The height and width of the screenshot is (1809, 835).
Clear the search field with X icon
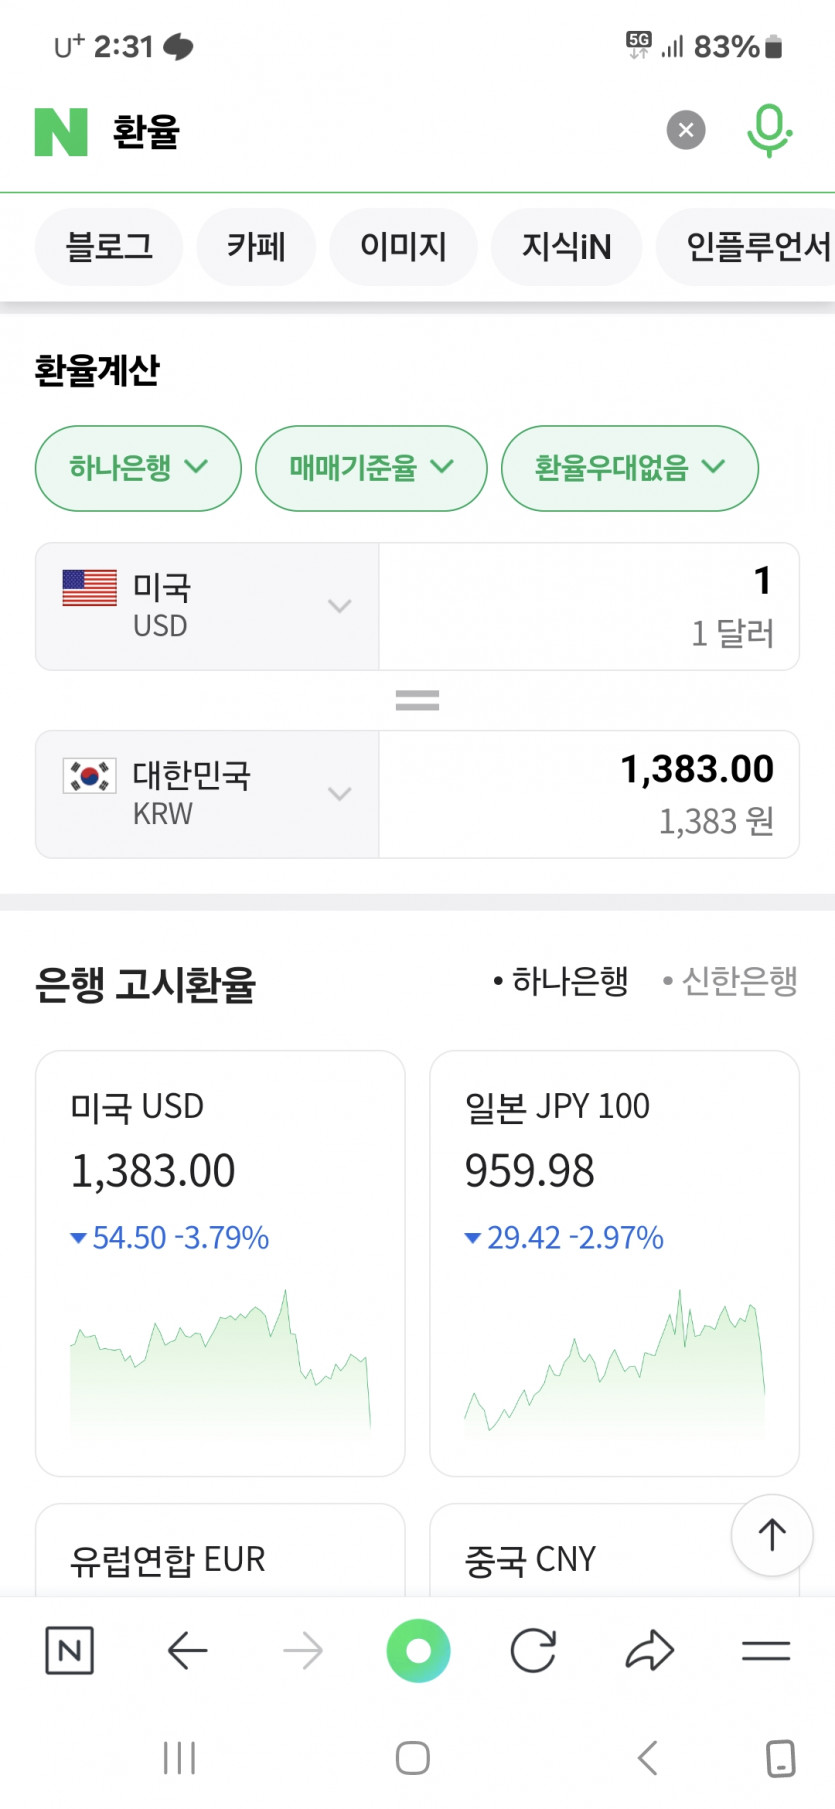click(x=686, y=130)
